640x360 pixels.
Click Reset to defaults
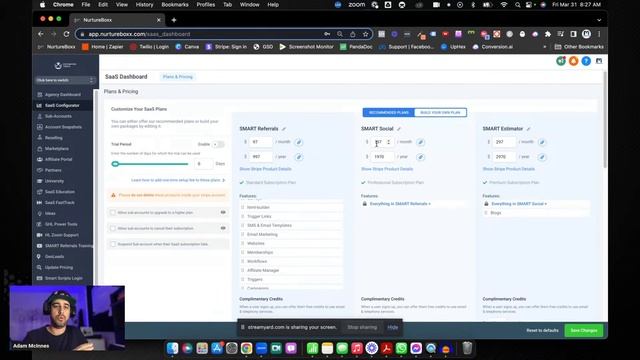point(542,331)
